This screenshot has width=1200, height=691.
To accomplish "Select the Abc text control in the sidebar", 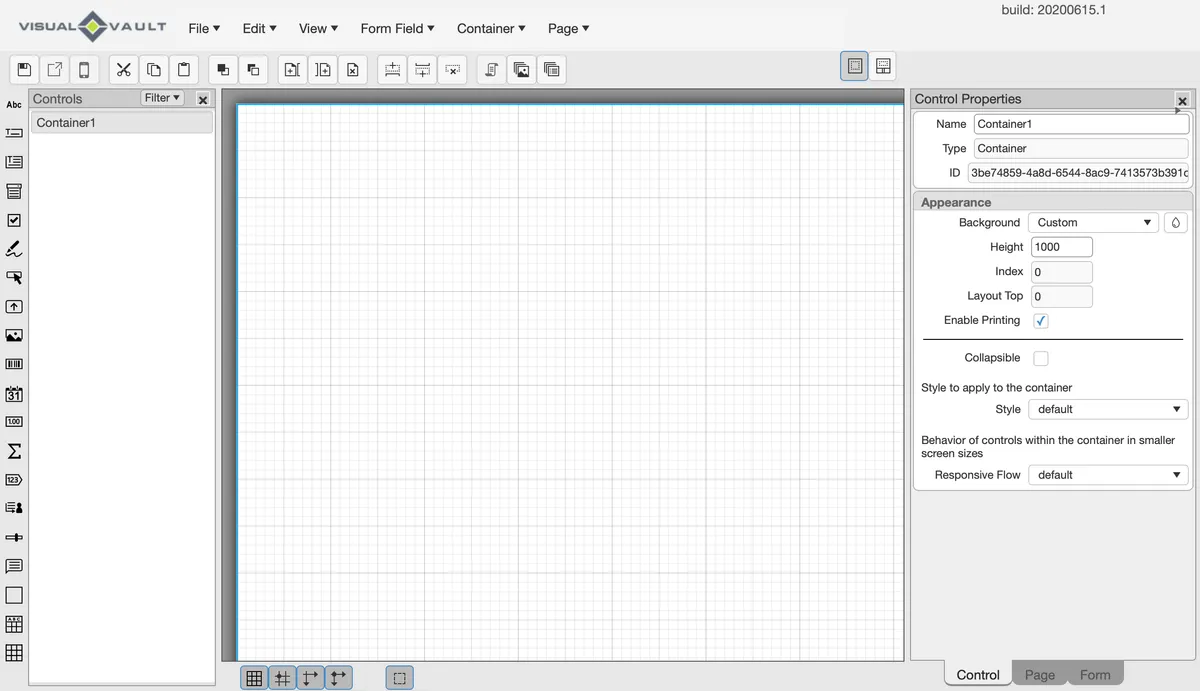I will pyautogui.click(x=13, y=104).
